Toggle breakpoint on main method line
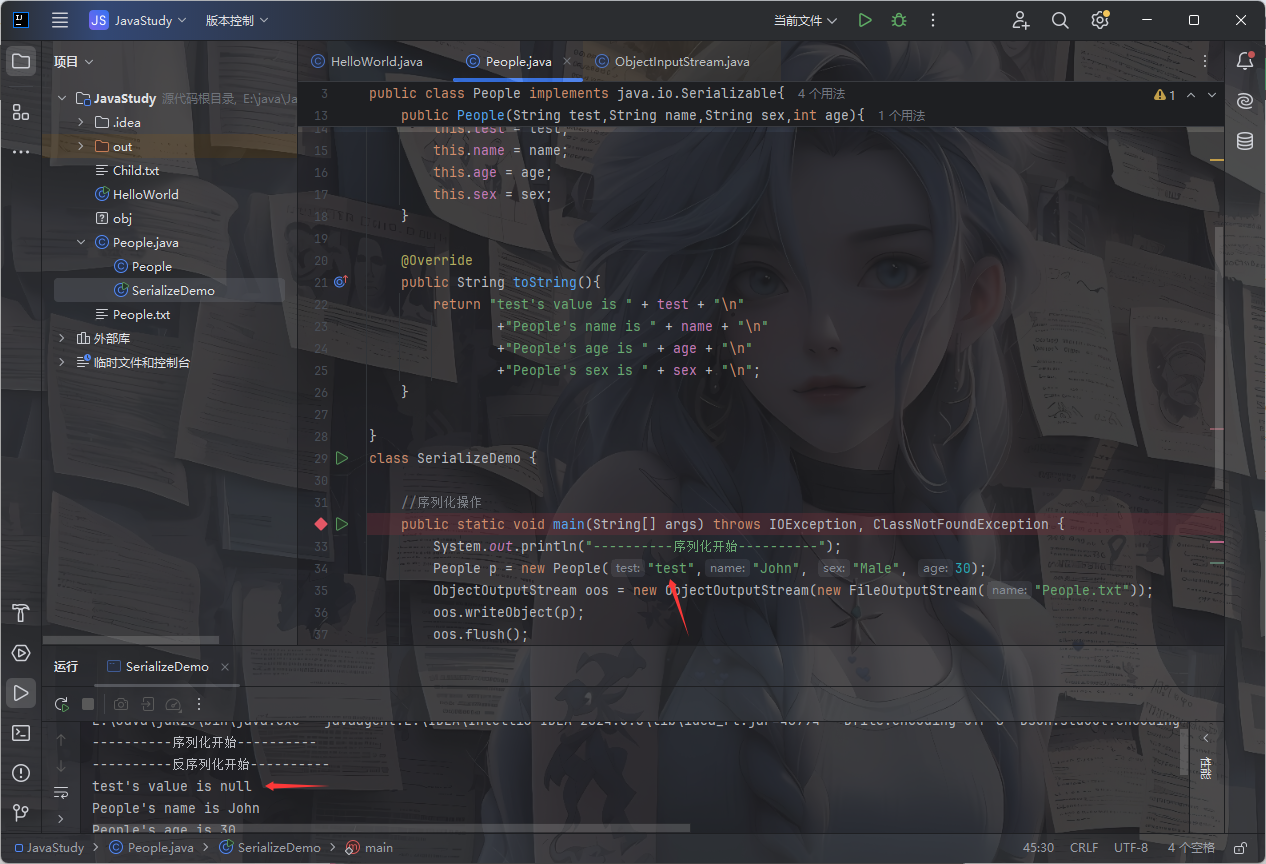 [321, 524]
